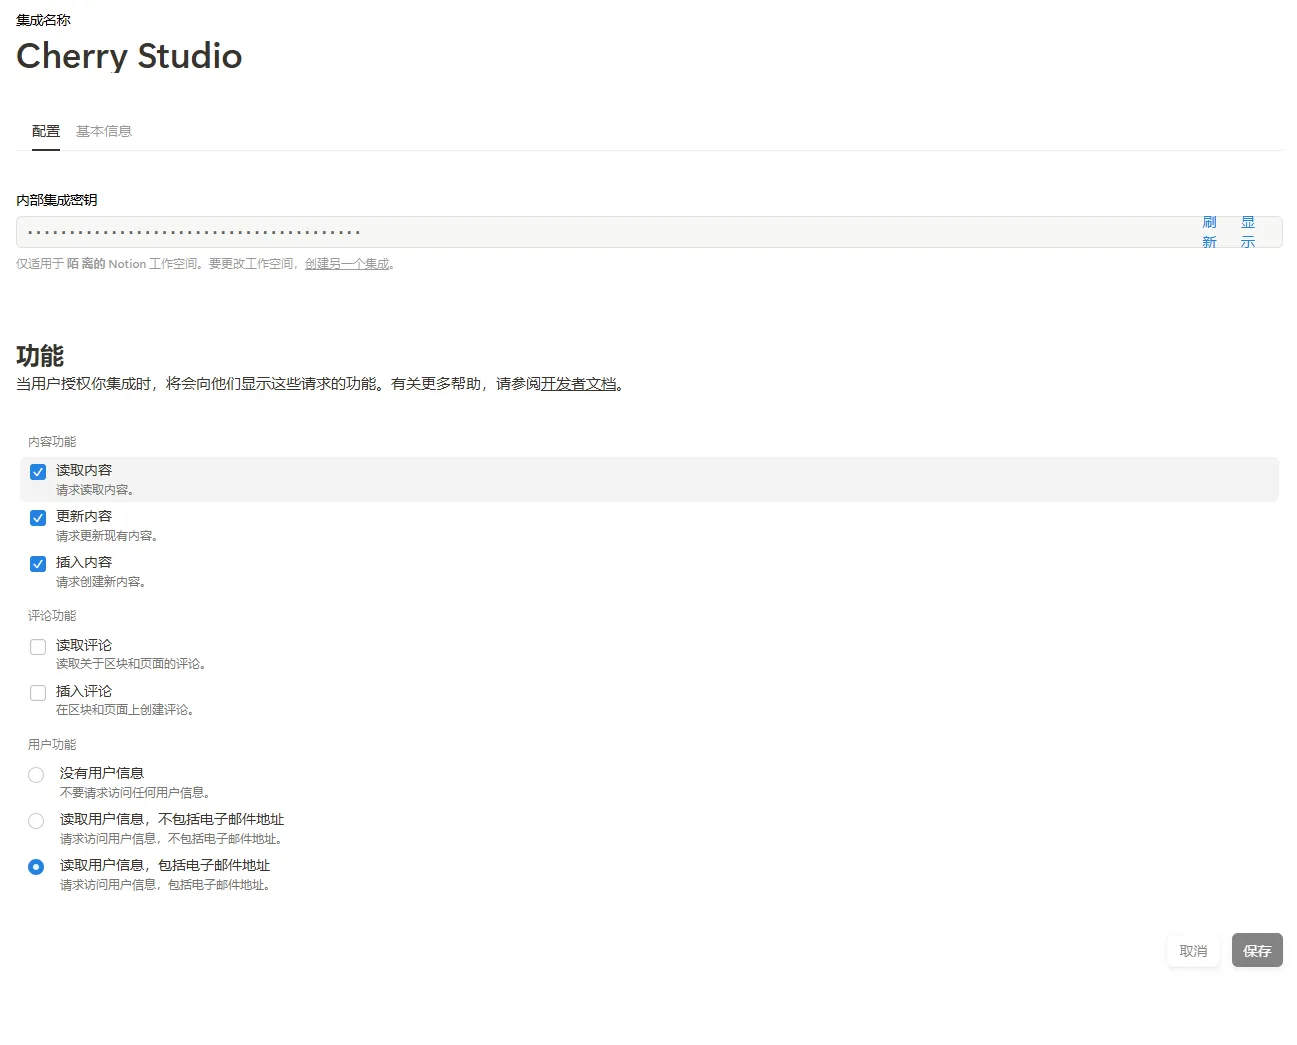
Task: Select the 没有用户信息 radio option
Action: [x=36, y=775]
